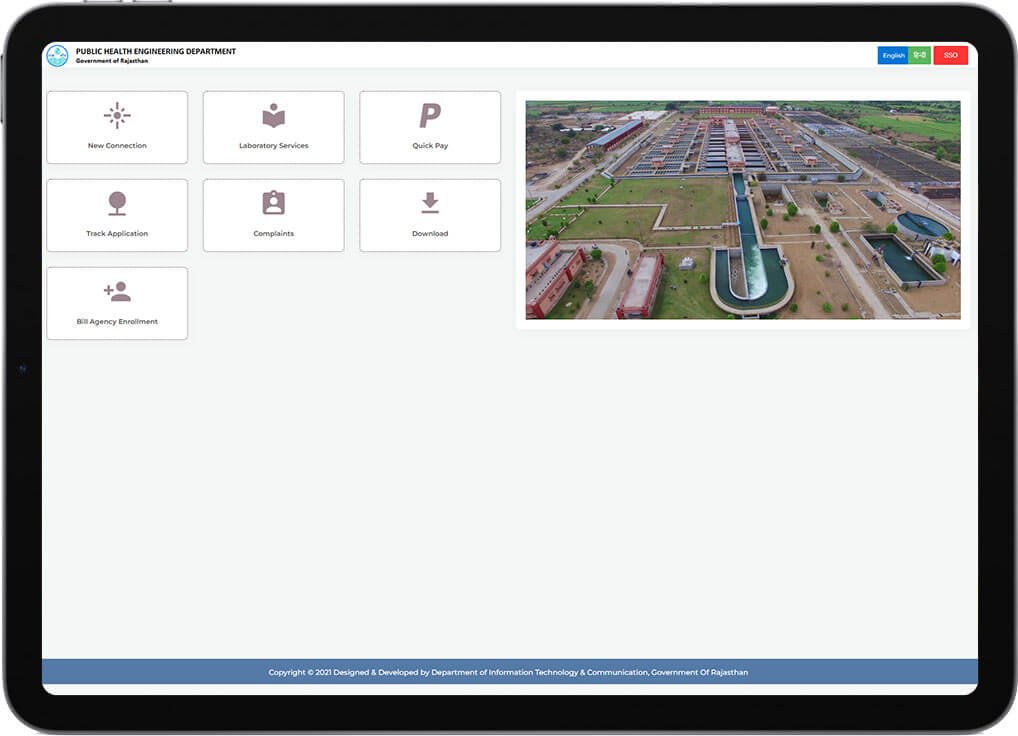This screenshot has width=1018, height=736.
Task: Click the PHED round logo in header
Action: coord(57,56)
